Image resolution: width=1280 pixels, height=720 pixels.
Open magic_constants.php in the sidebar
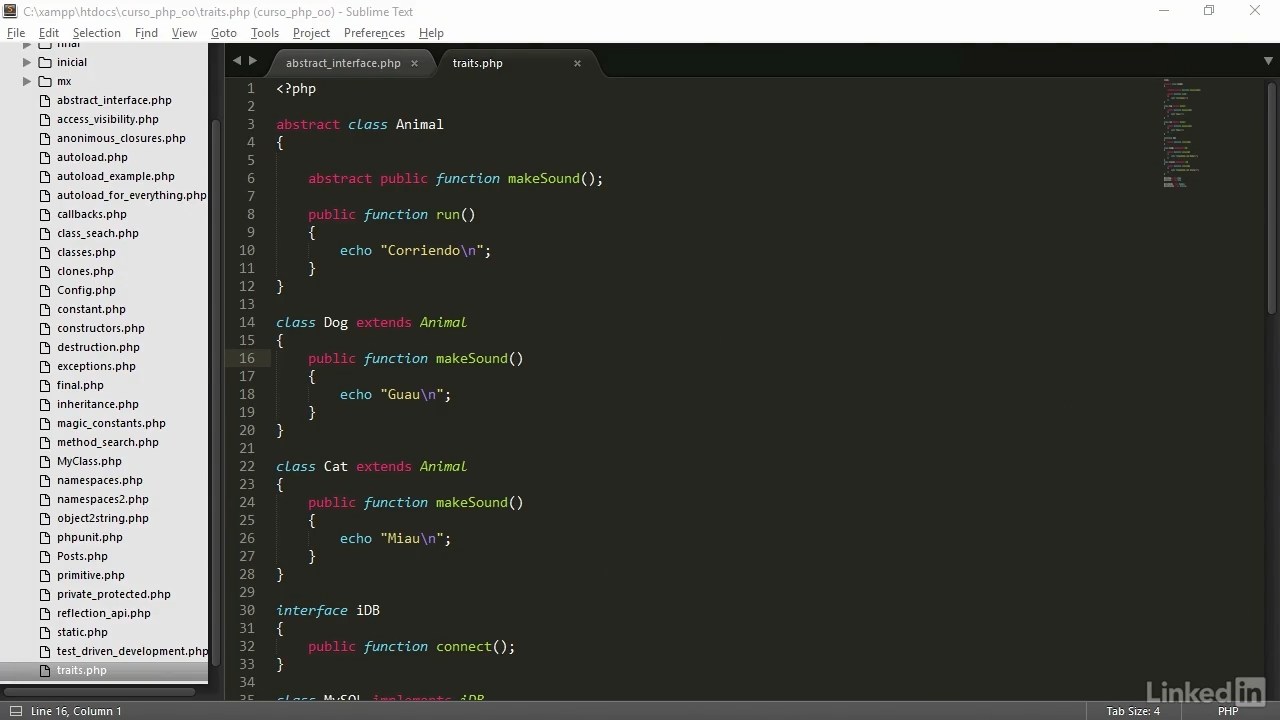click(111, 423)
